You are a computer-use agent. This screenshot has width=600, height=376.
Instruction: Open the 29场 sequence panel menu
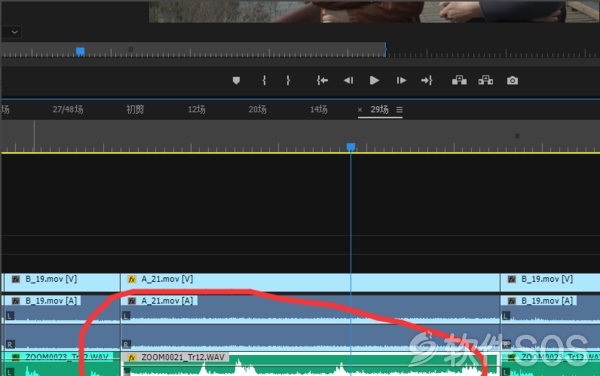(x=399, y=110)
